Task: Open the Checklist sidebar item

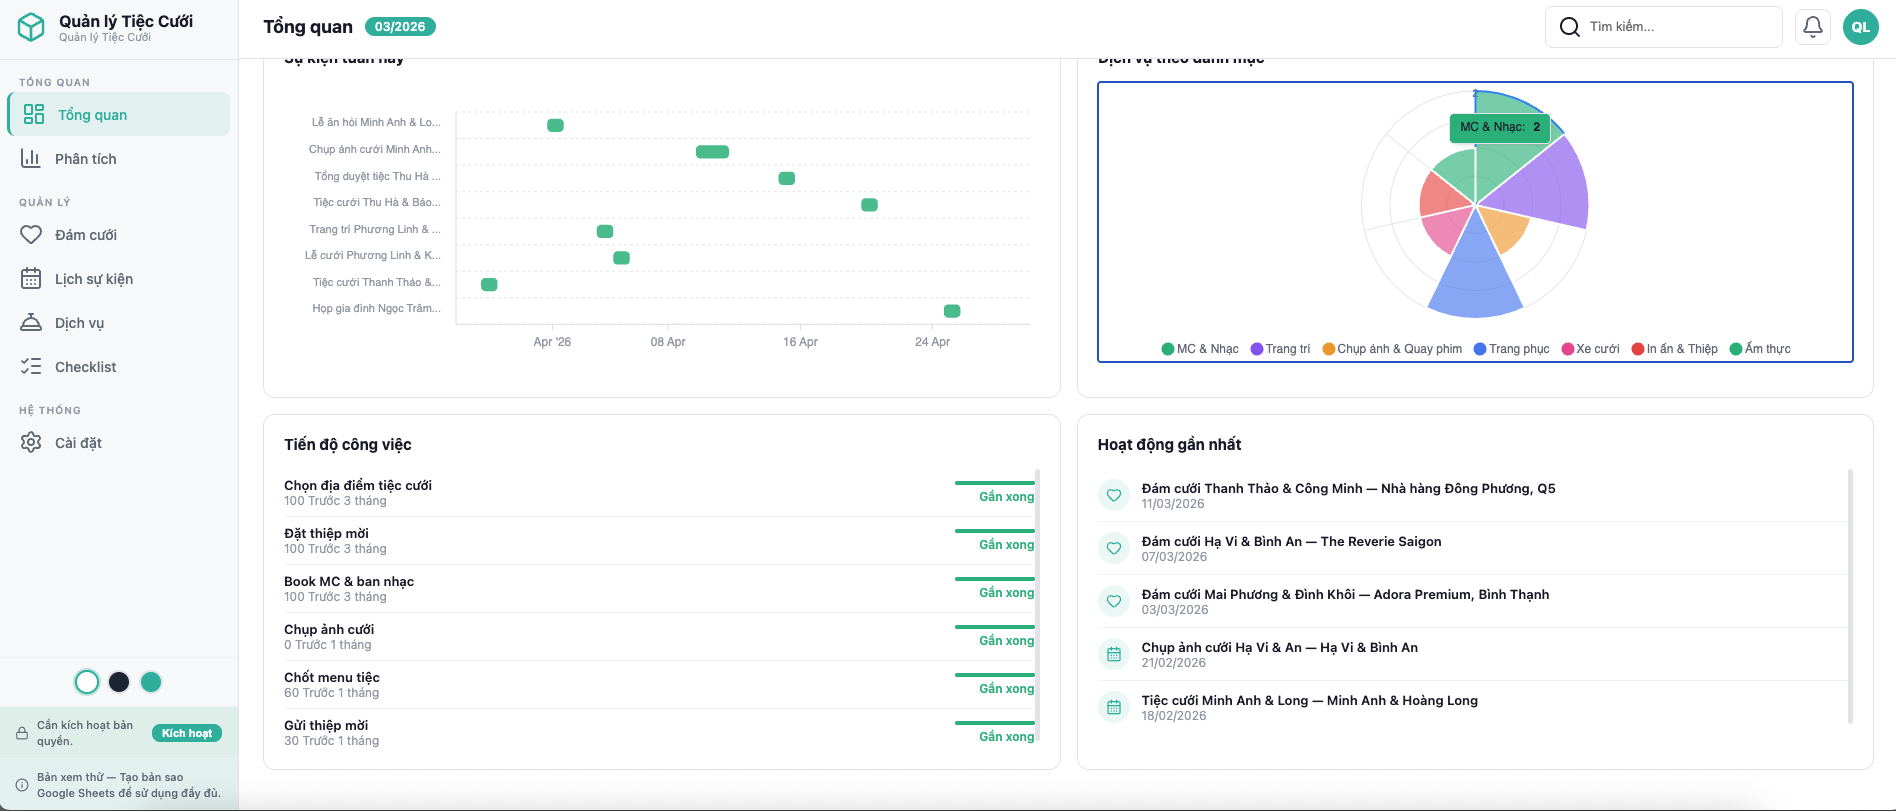Action: coord(85,367)
